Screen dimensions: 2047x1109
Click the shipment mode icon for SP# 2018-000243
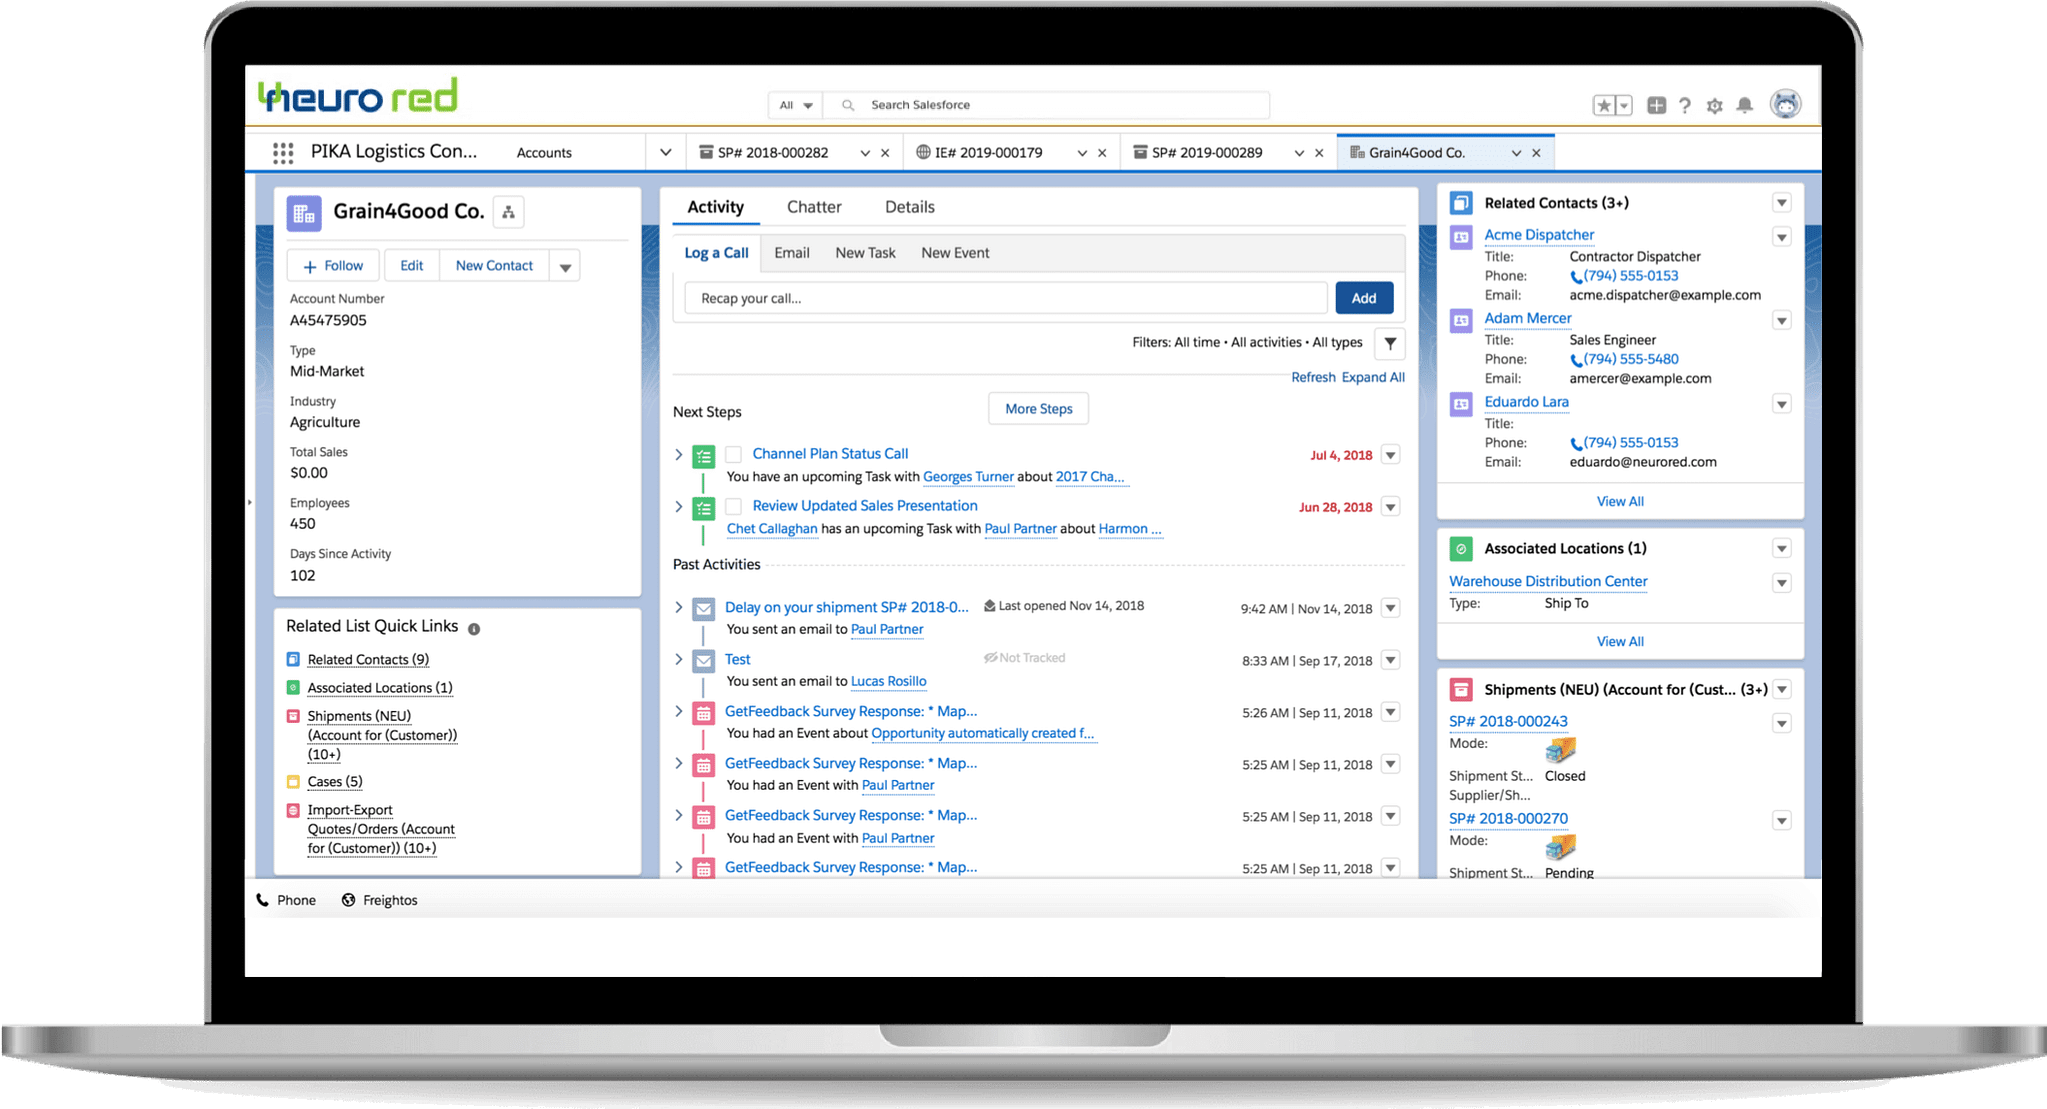[x=1560, y=749]
